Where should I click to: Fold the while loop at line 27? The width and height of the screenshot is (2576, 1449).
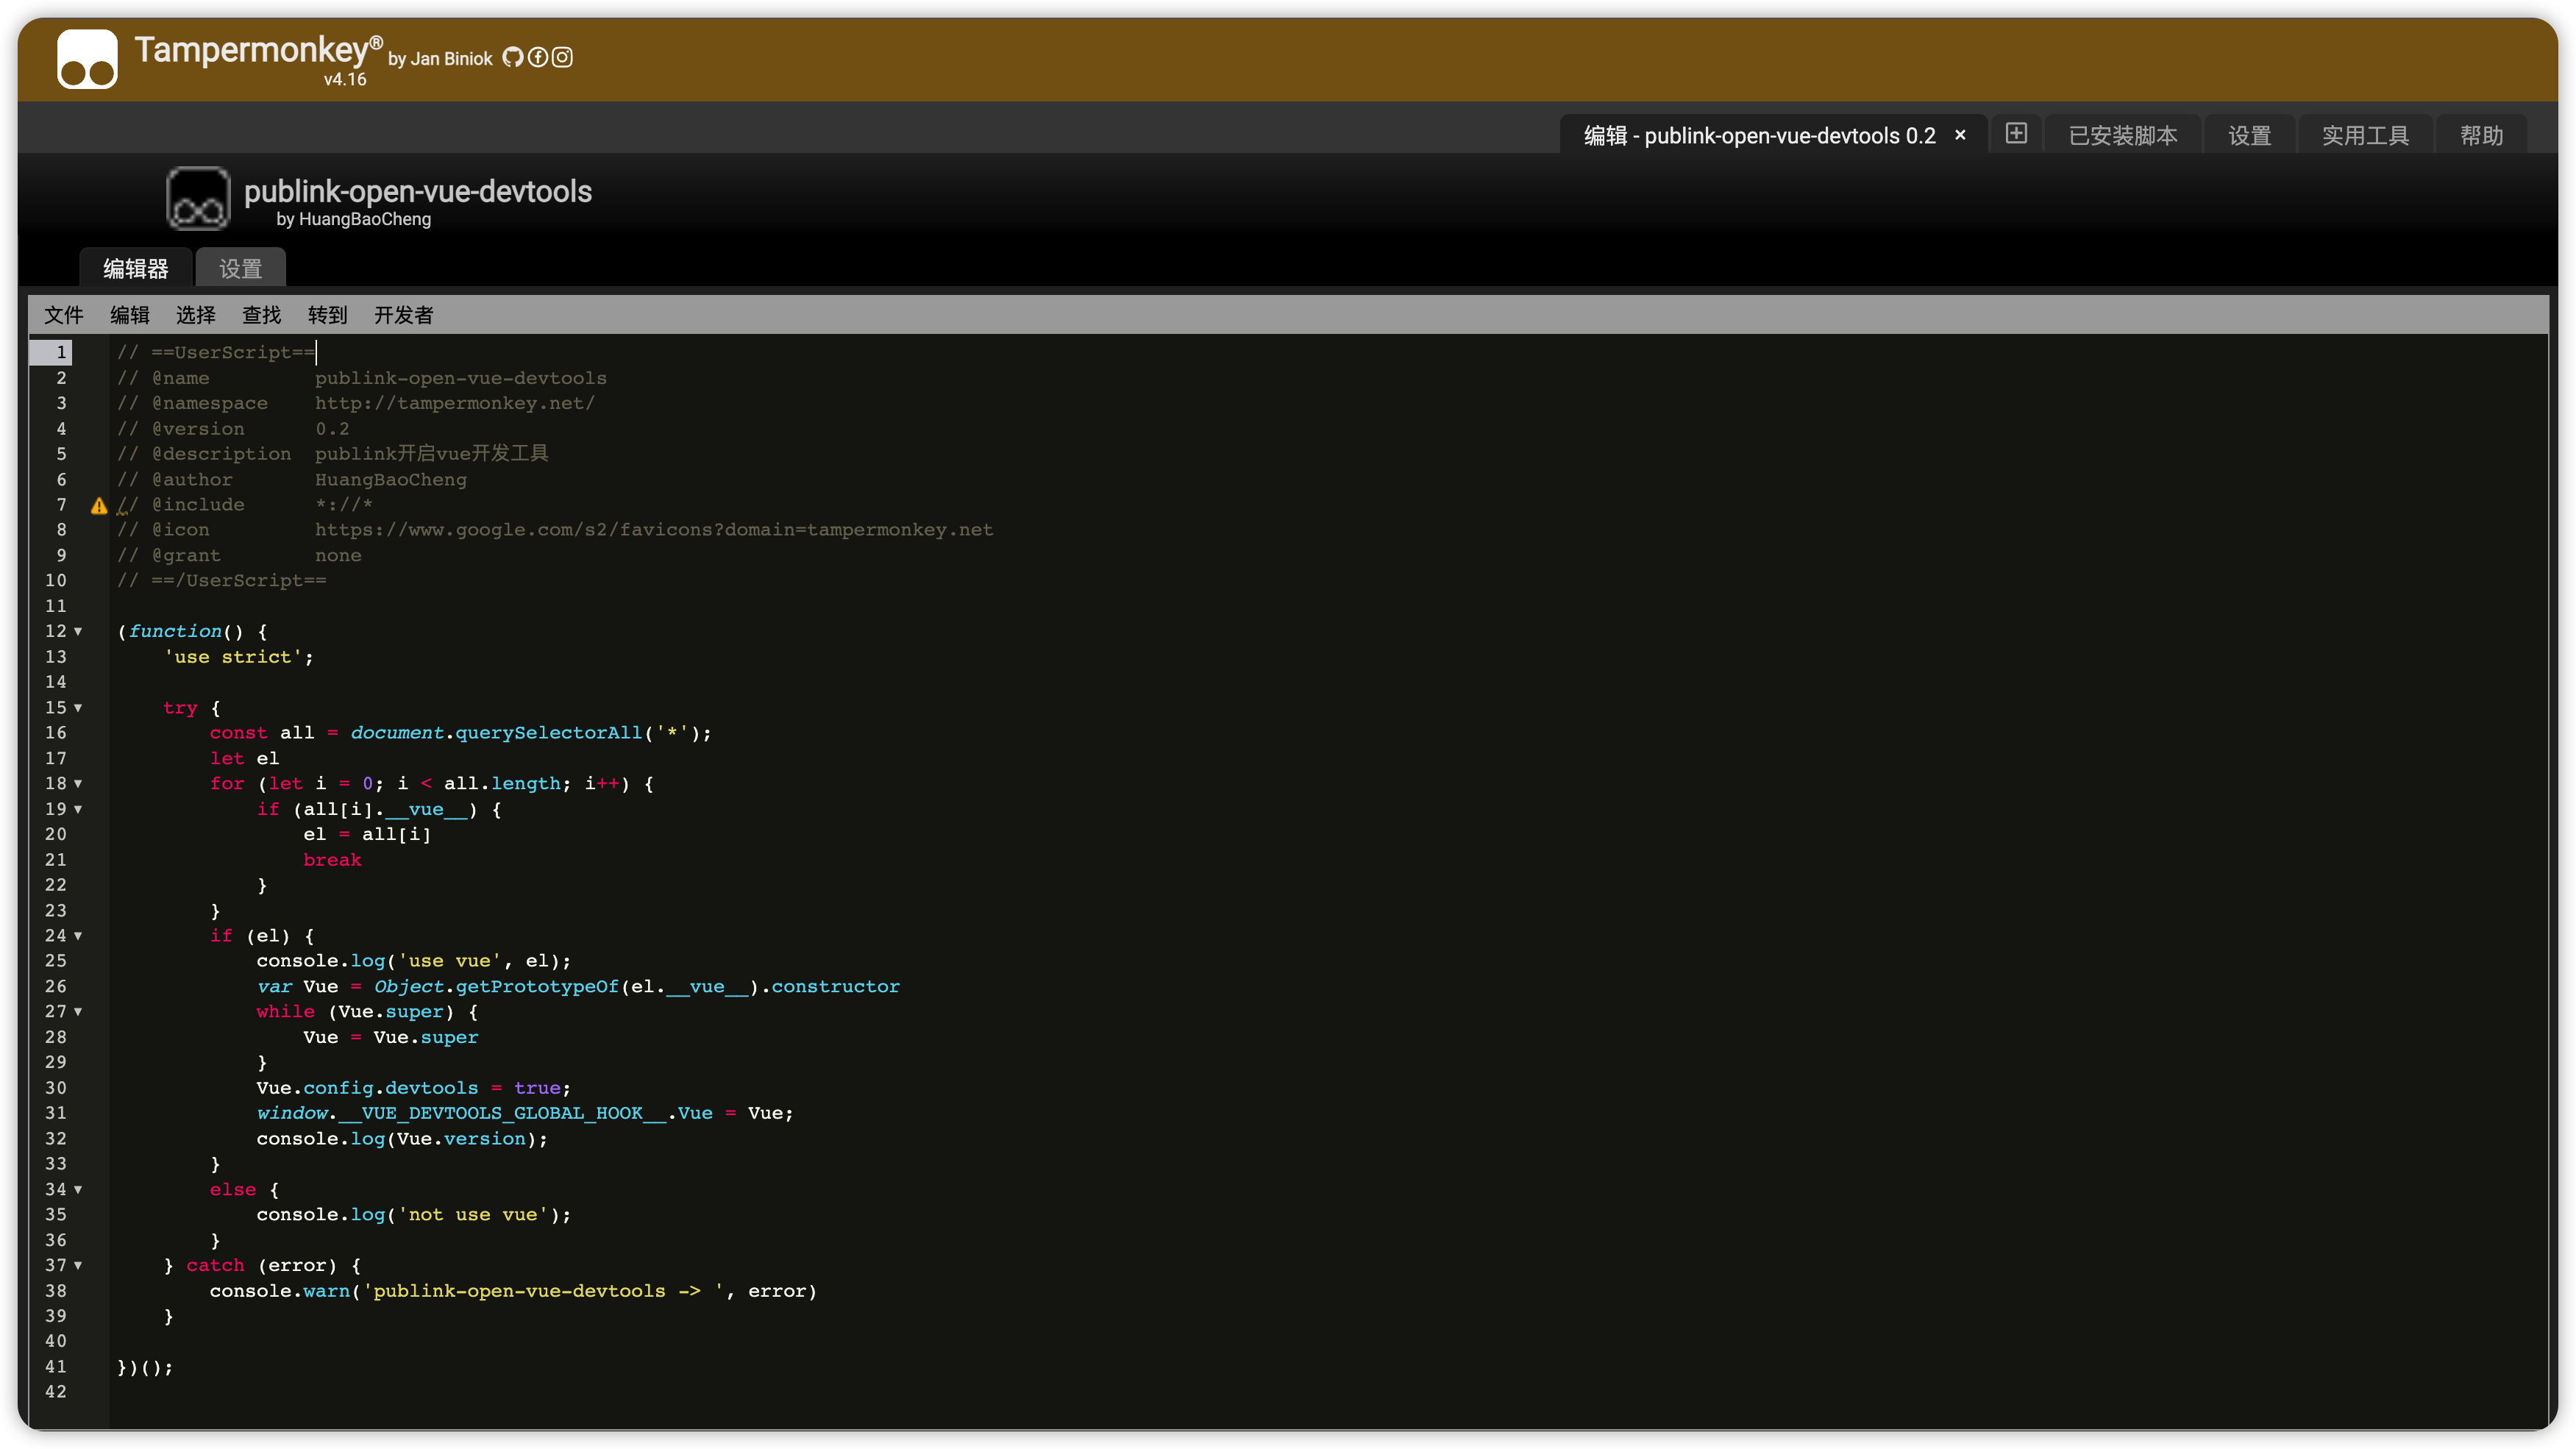pos(78,1012)
